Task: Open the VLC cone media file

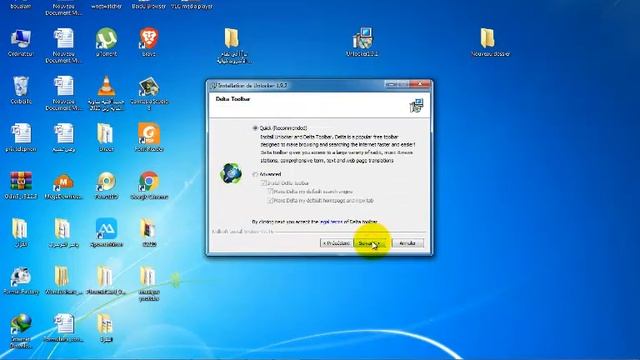Action: click(x=106, y=93)
